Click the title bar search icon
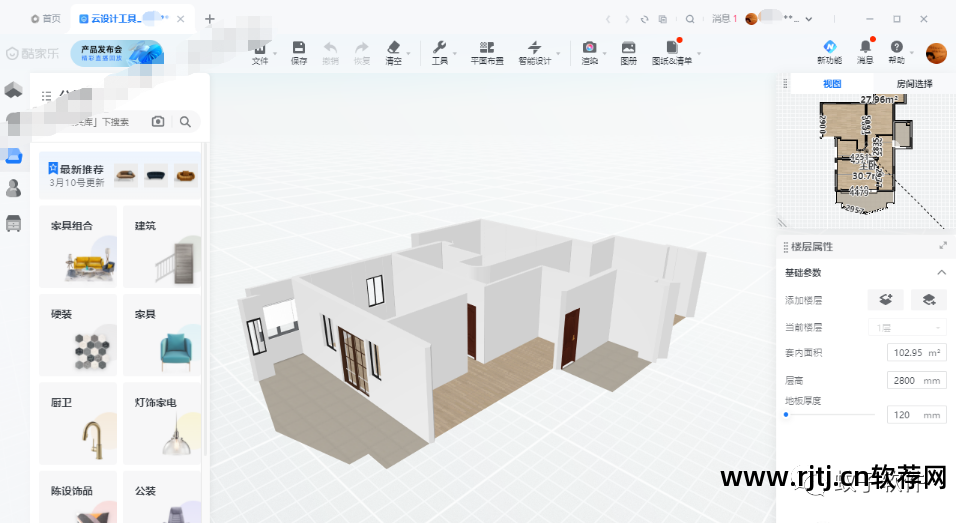Viewport: 956px width, 523px height. click(x=690, y=20)
